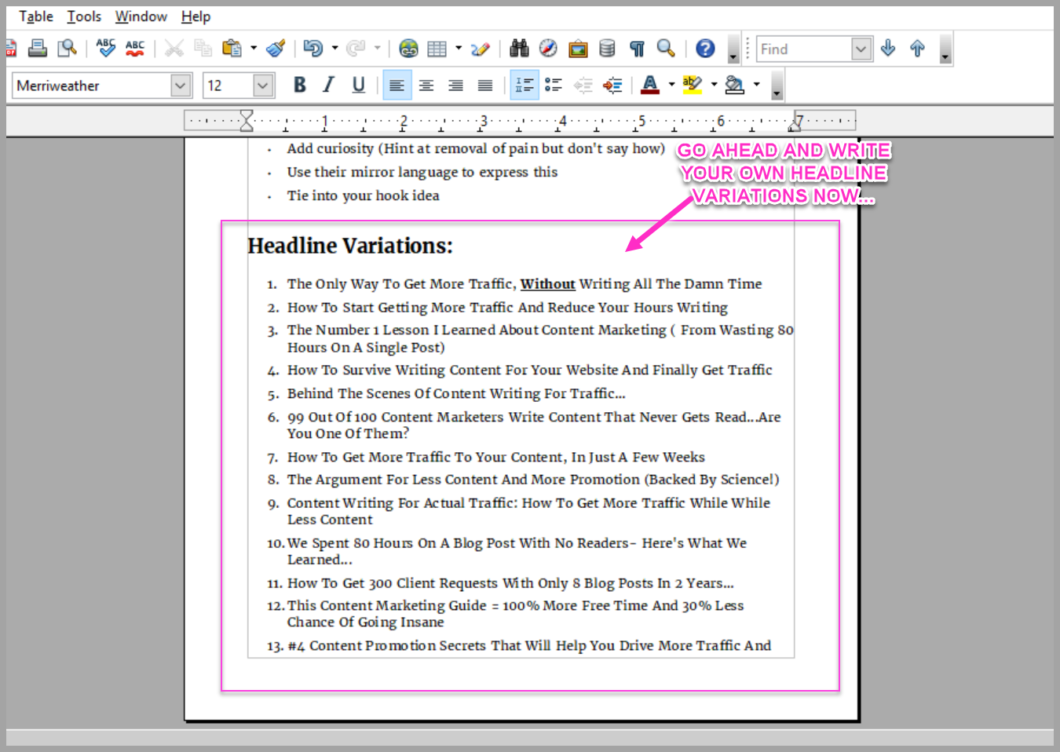The image size is (1060, 752).
Task: Click the Find Next down arrow
Action: click(x=888, y=48)
